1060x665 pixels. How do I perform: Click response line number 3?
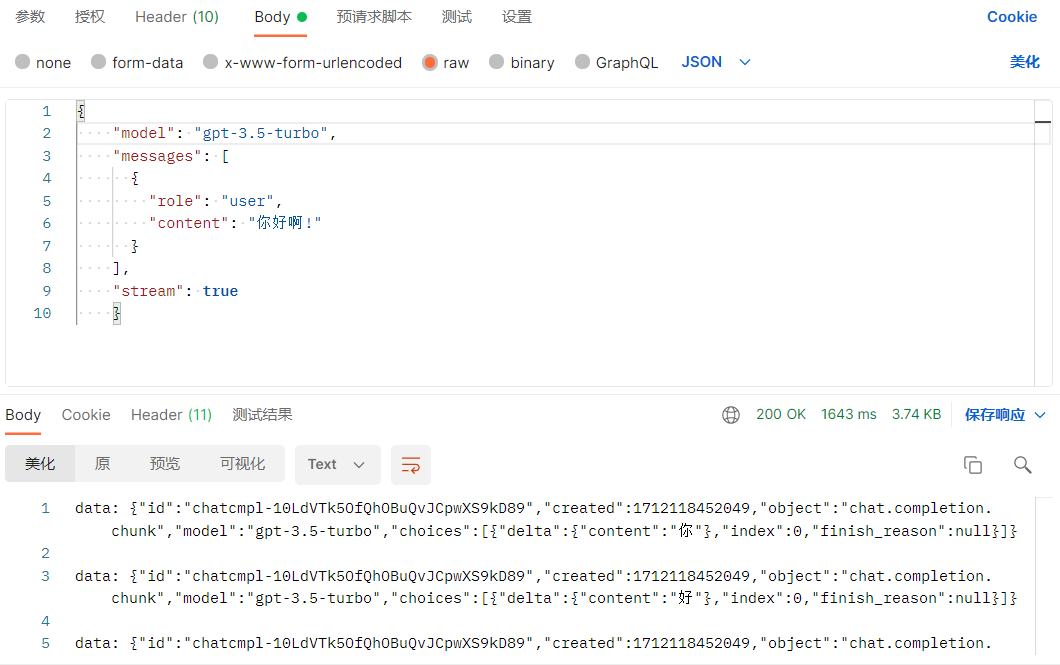pos(45,576)
